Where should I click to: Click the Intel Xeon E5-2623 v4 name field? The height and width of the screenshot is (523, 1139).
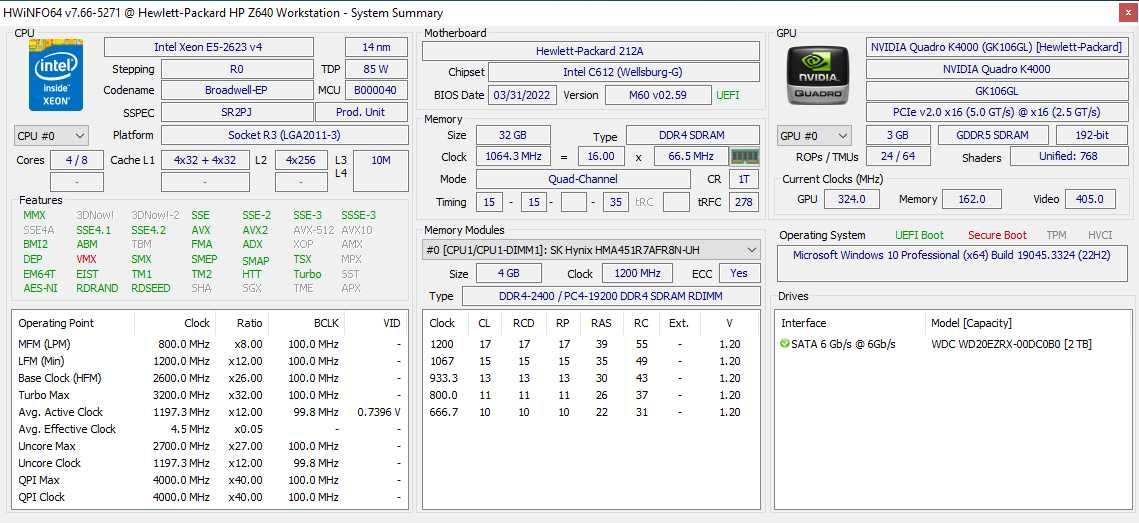point(208,47)
